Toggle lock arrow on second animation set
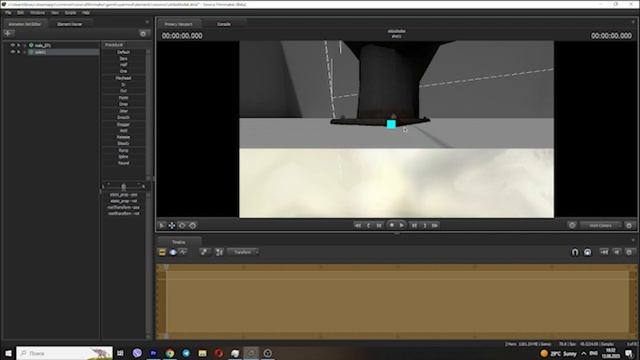 pos(19,52)
